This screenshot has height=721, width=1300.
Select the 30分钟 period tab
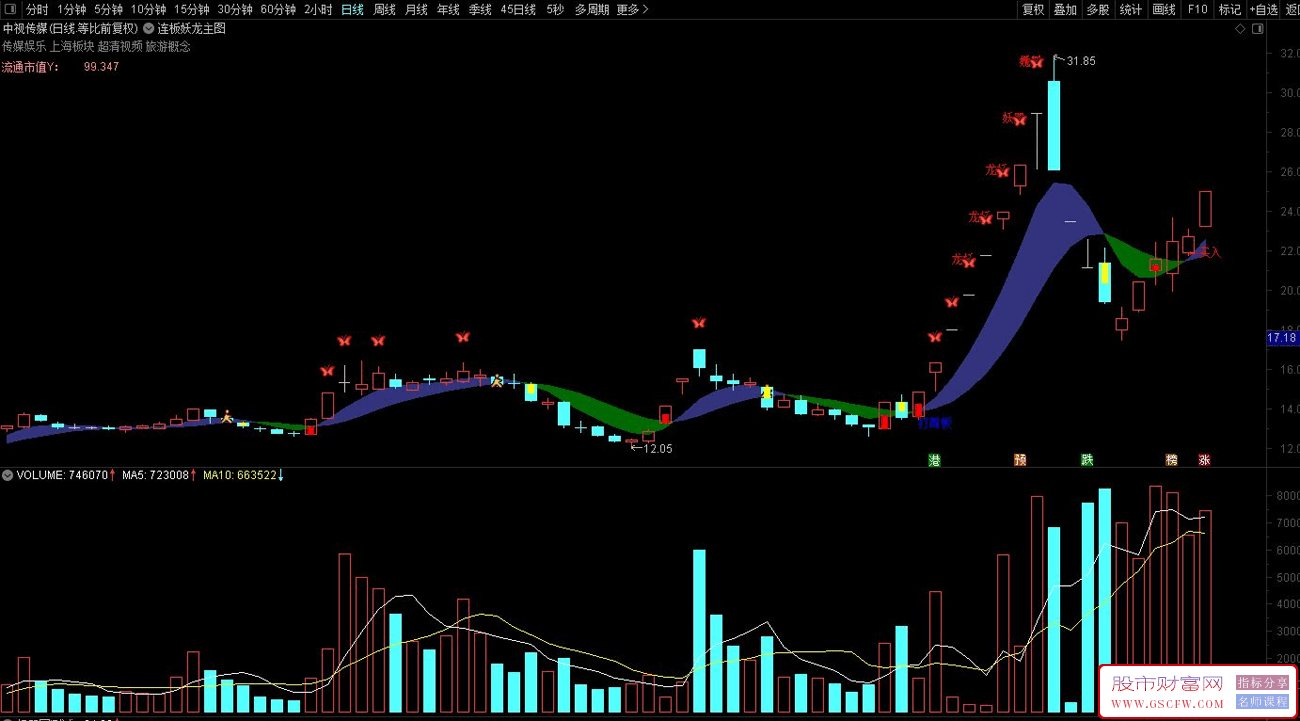pos(235,9)
